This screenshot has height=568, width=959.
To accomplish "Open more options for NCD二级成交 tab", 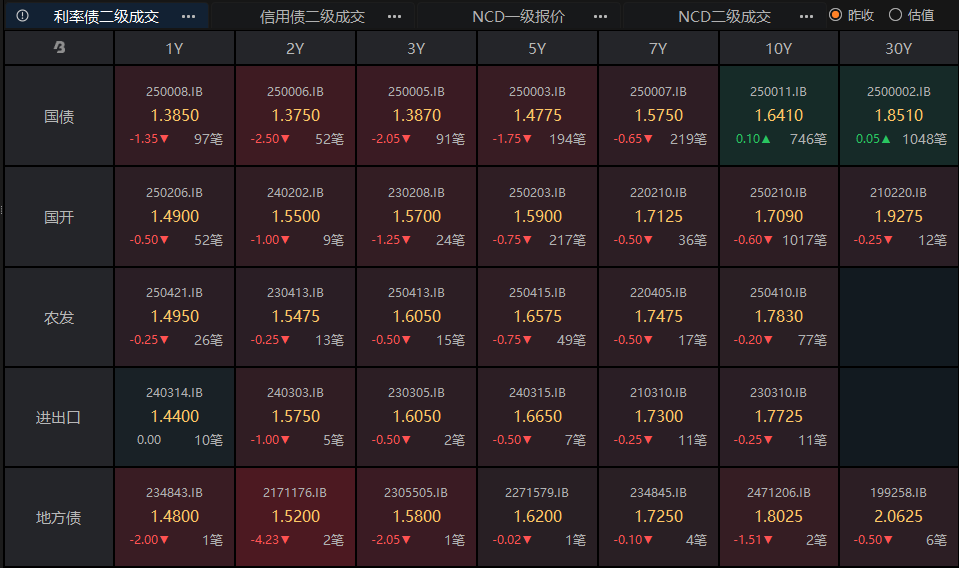I will coord(806,17).
